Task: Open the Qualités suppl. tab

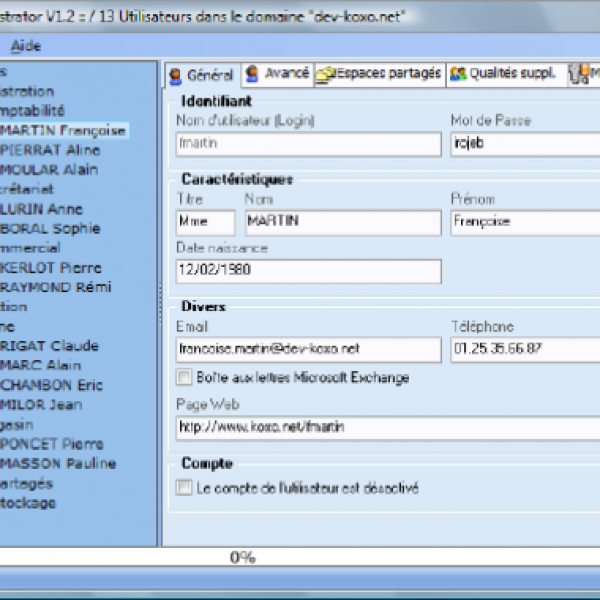Action: [505, 74]
